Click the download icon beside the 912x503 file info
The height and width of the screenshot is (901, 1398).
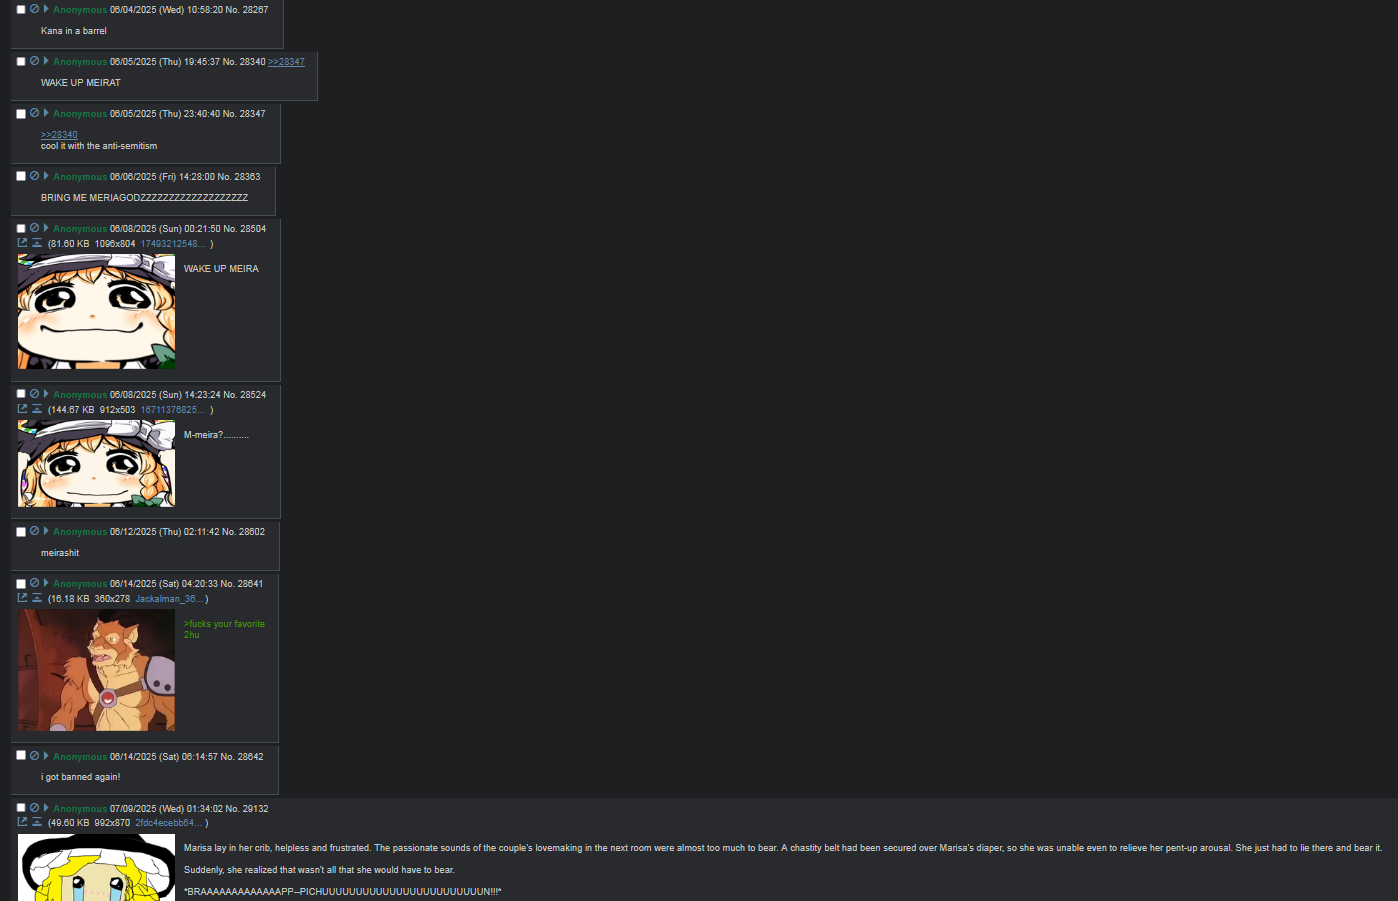(37, 409)
